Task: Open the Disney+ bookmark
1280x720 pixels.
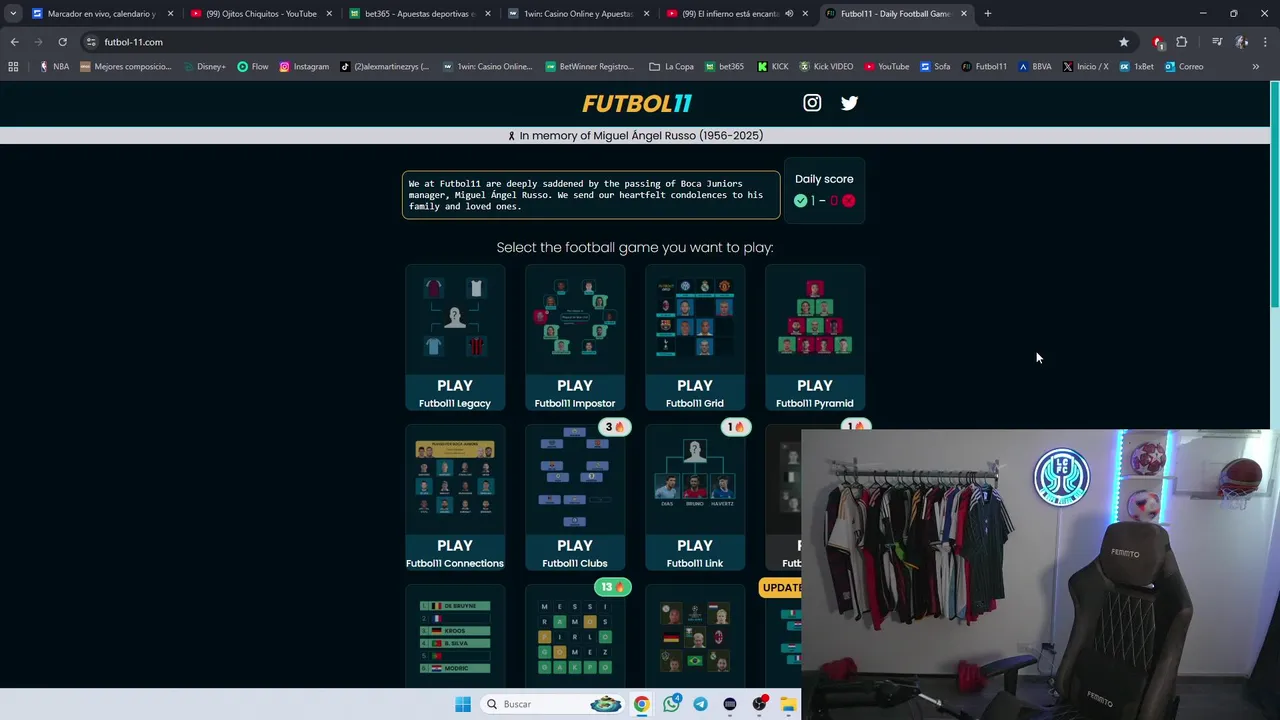Action: (205, 67)
